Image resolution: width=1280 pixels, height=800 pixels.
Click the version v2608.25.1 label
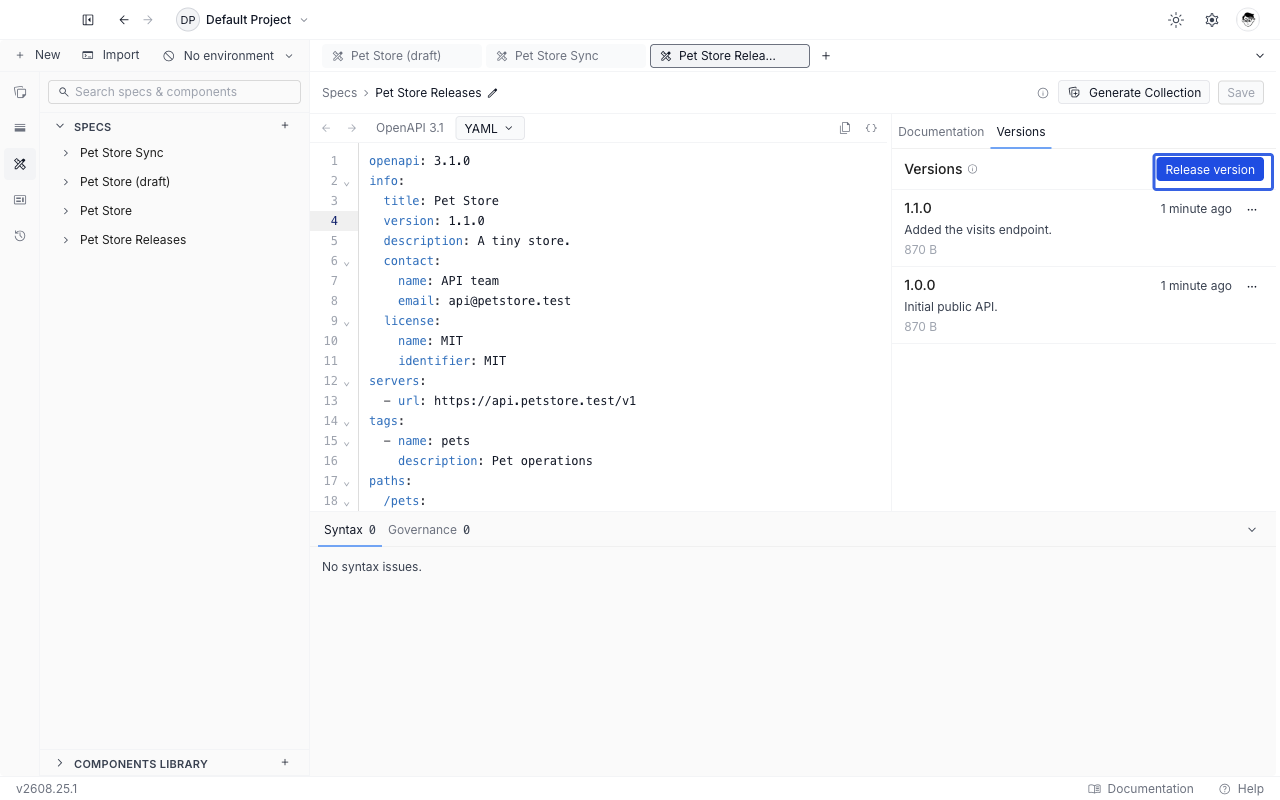click(x=47, y=789)
